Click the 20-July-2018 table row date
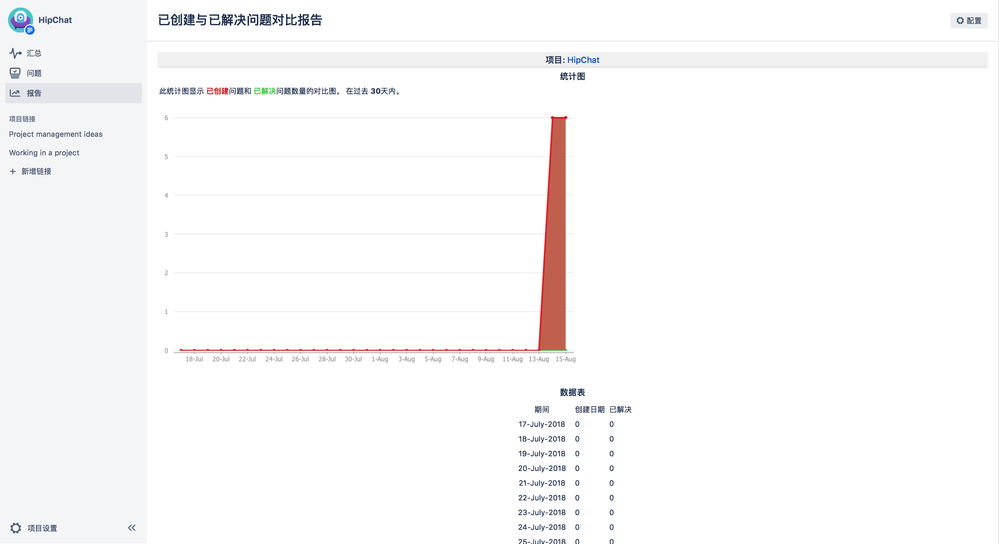The height and width of the screenshot is (544, 999). [542, 468]
